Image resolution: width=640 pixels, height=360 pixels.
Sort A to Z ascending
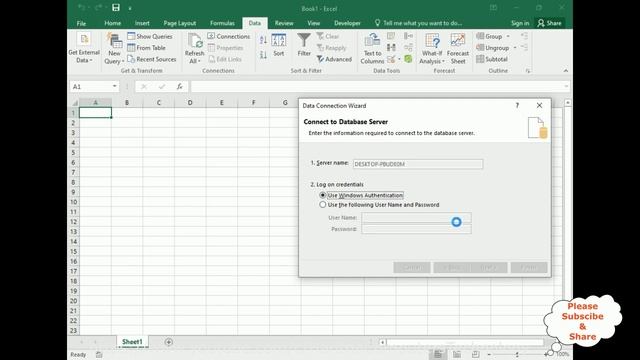263,40
